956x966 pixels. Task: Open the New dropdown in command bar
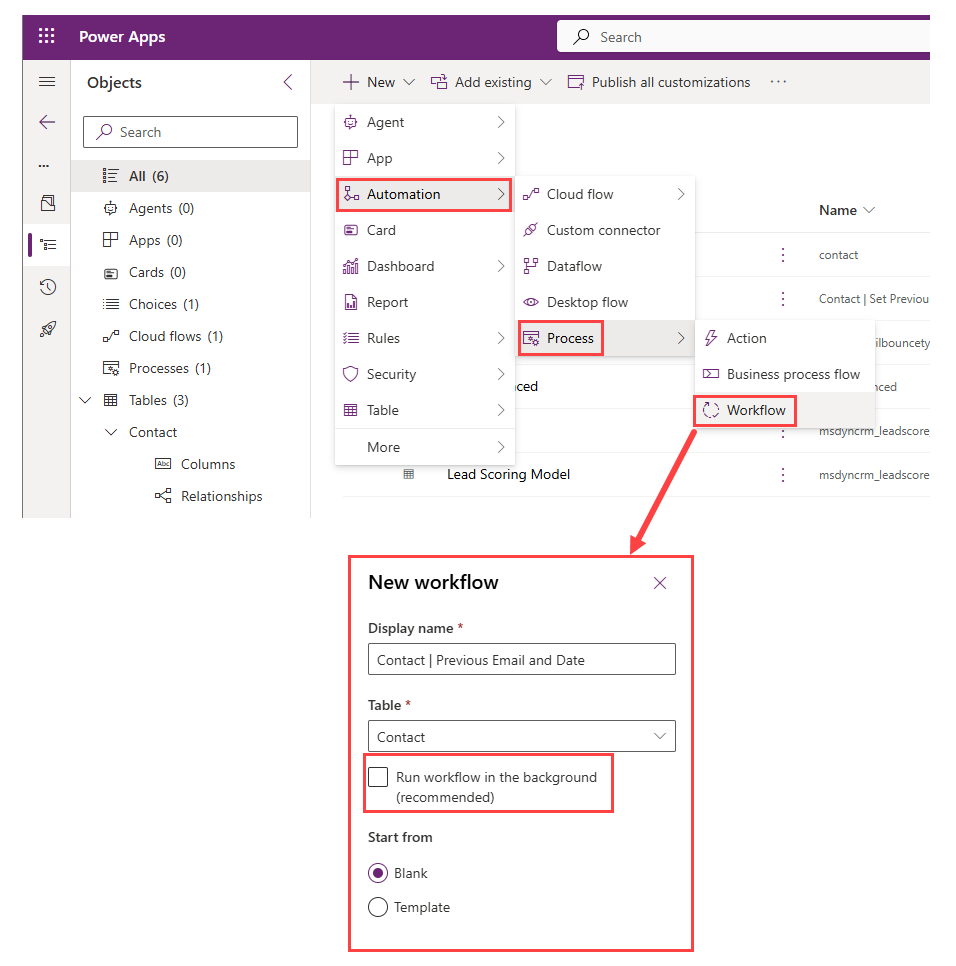[379, 82]
